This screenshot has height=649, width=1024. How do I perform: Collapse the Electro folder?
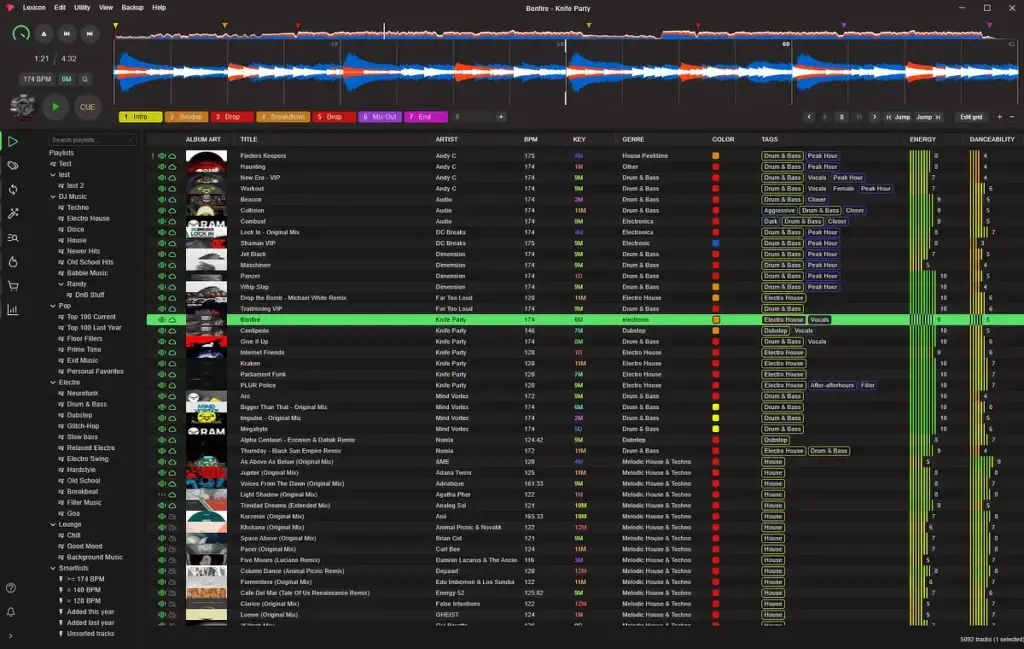(x=53, y=383)
